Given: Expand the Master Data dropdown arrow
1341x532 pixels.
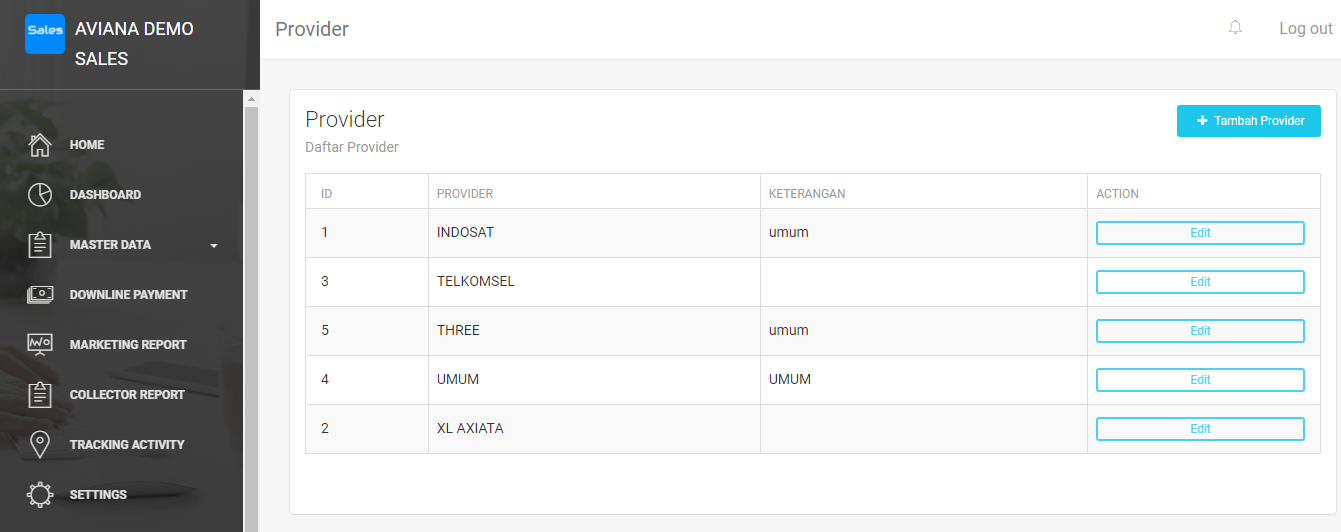Looking at the screenshot, I should click(214, 245).
